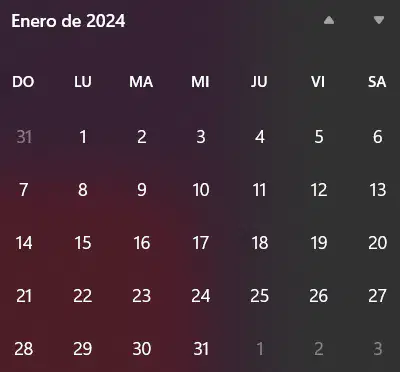Select dimmed February 3 date
The image size is (400, 372).
coord(378,349)
